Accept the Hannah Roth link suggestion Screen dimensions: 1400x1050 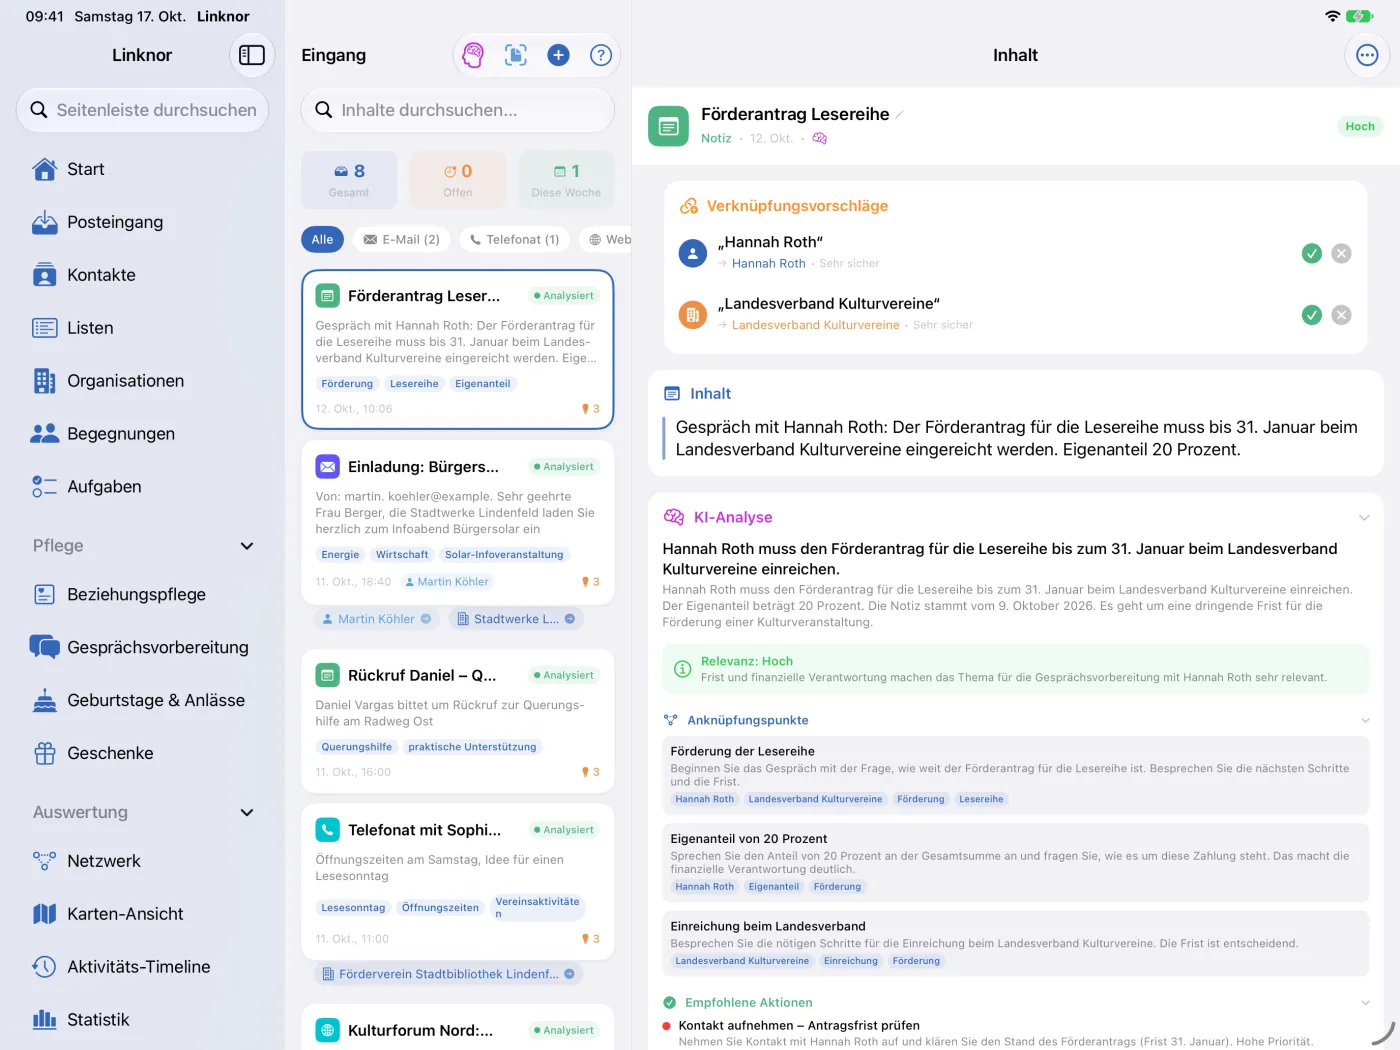[x=1312, y=254]
